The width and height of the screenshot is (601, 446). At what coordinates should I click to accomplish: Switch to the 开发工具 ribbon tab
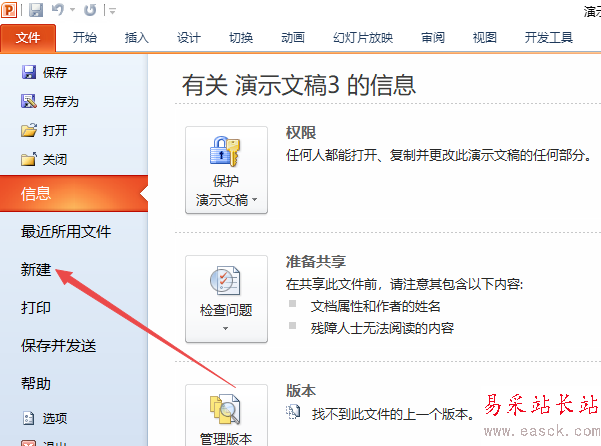[548, 38]
